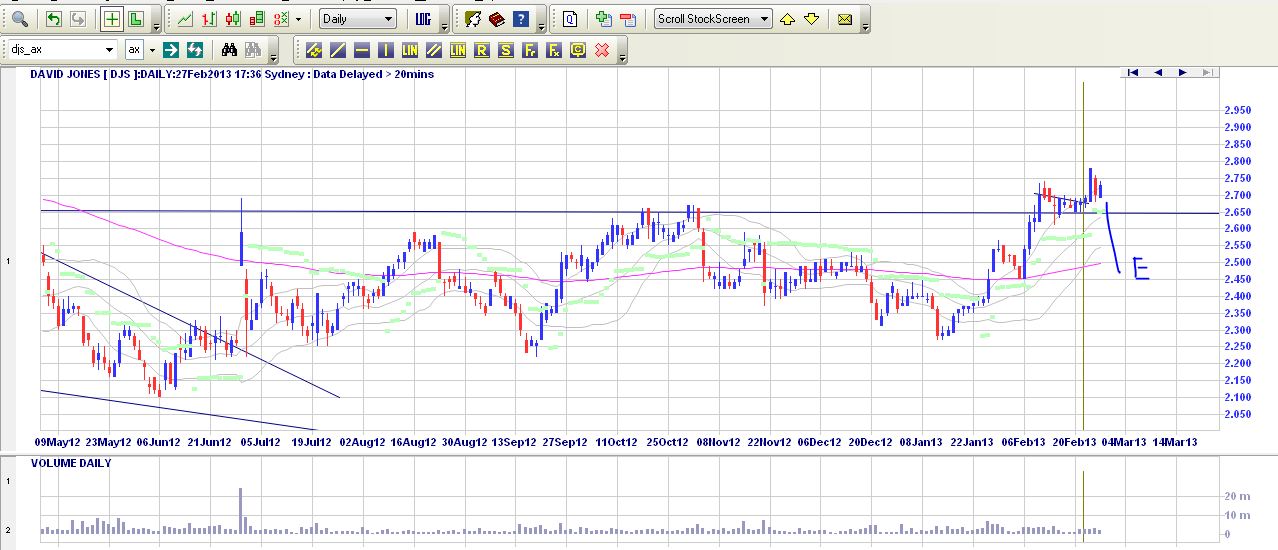Screen dimensions: 1278x550
Task: Switch to candlestick chart type
Action: tap(233, 19)
